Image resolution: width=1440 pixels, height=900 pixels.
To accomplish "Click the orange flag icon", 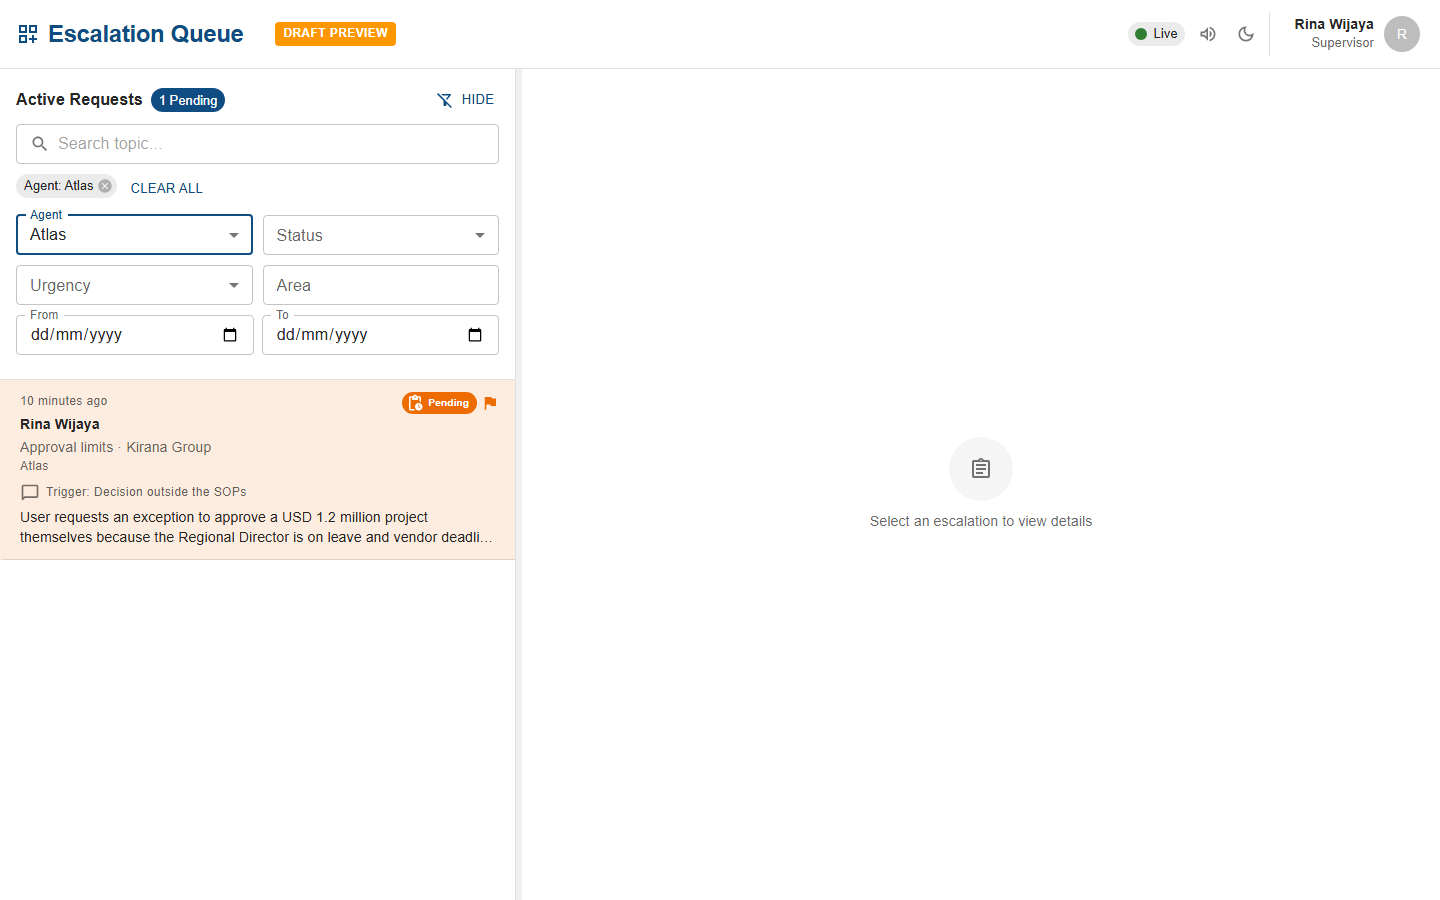I will (x=490, y=403).
